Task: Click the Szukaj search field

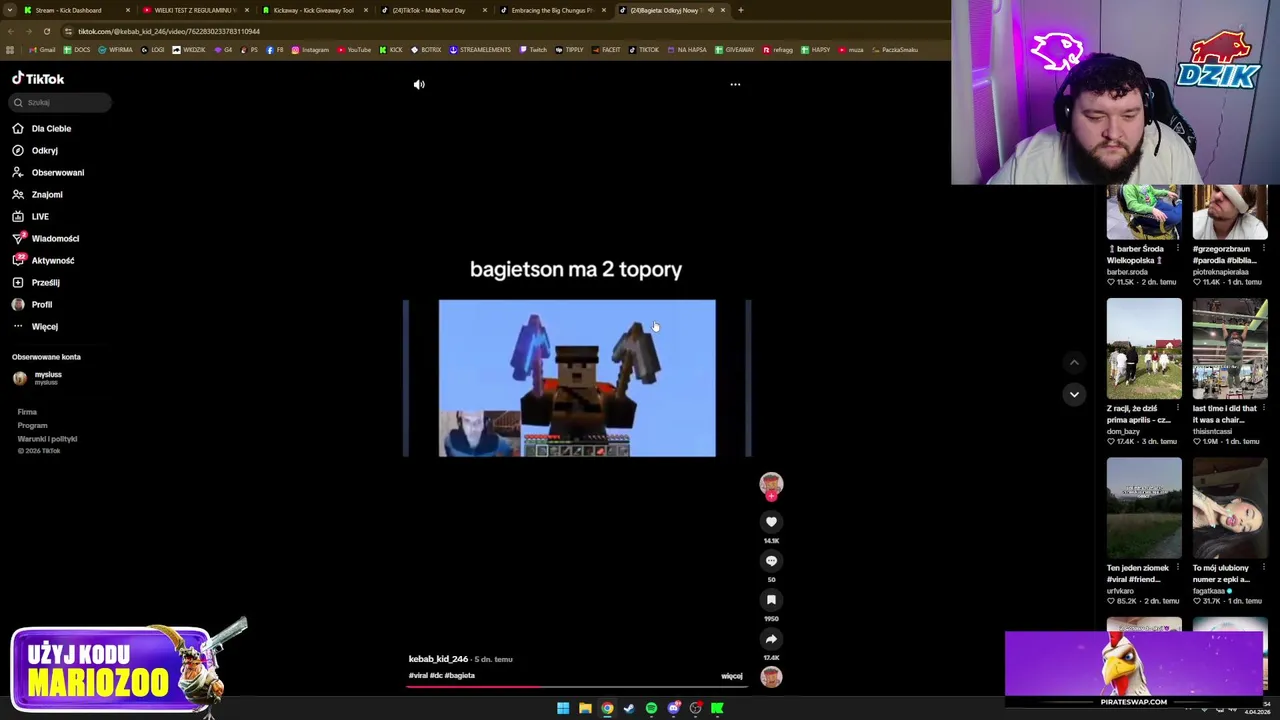Action: coord(60,102)
